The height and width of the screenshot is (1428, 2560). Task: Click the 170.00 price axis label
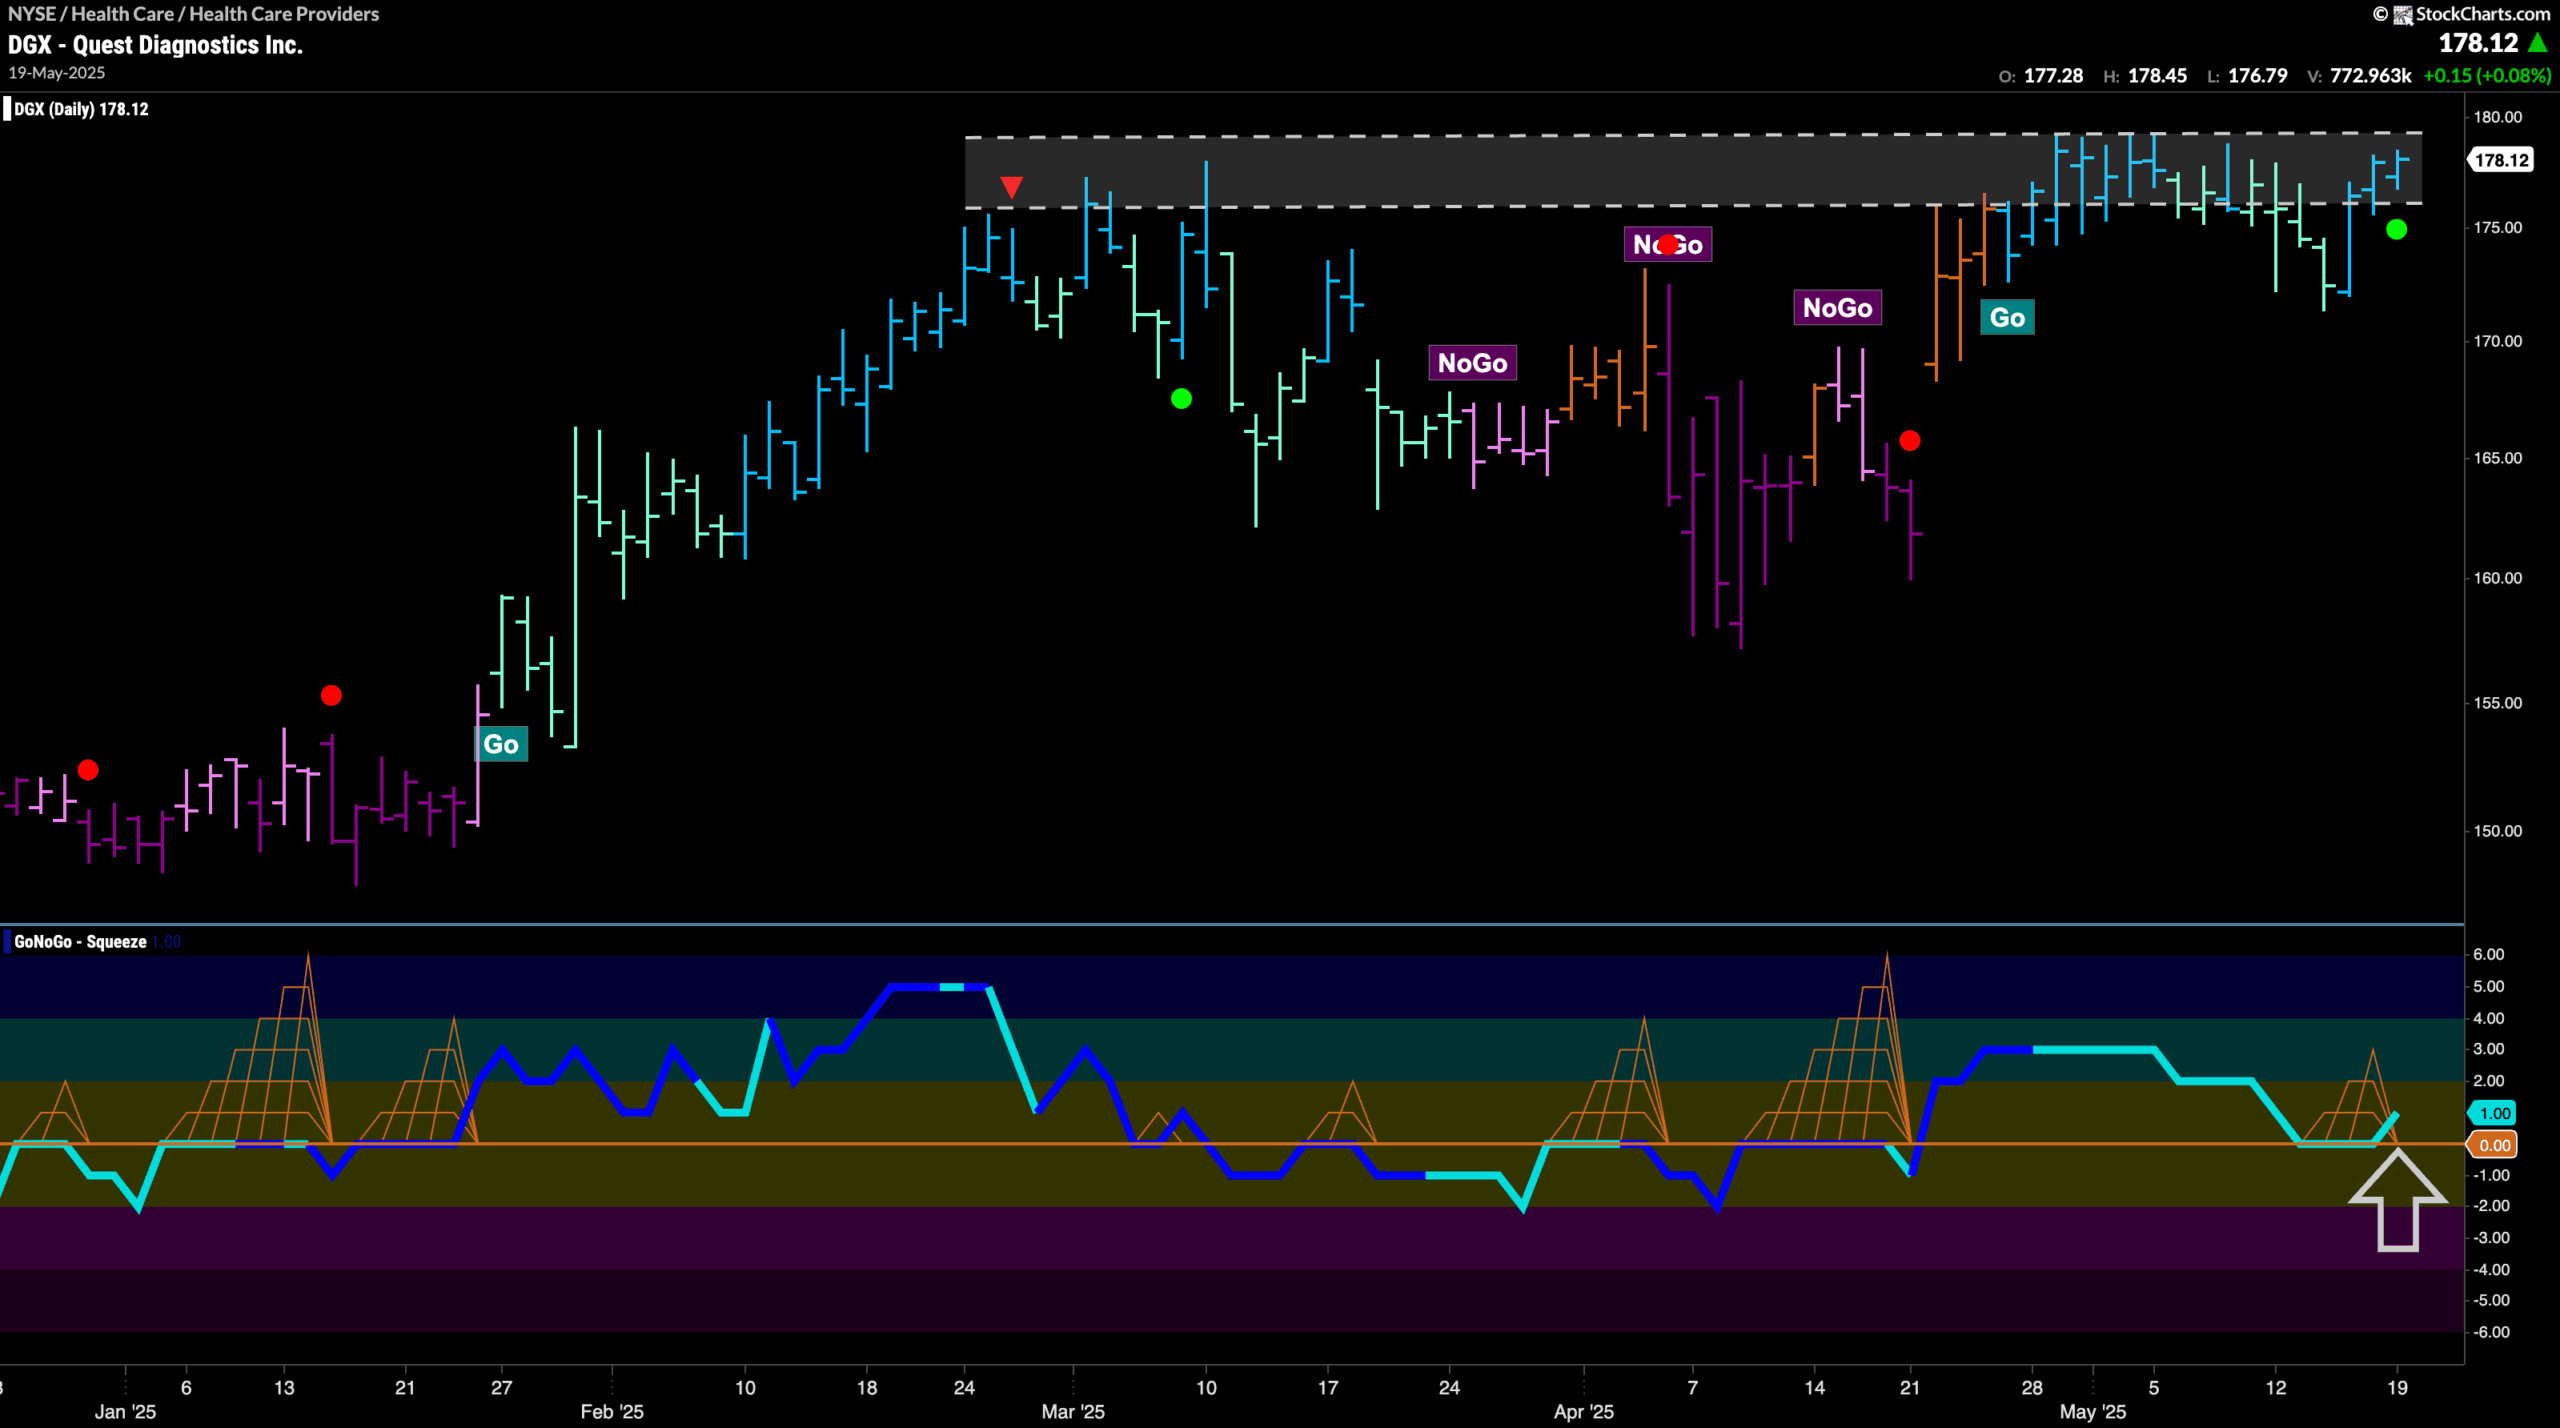2497,341
